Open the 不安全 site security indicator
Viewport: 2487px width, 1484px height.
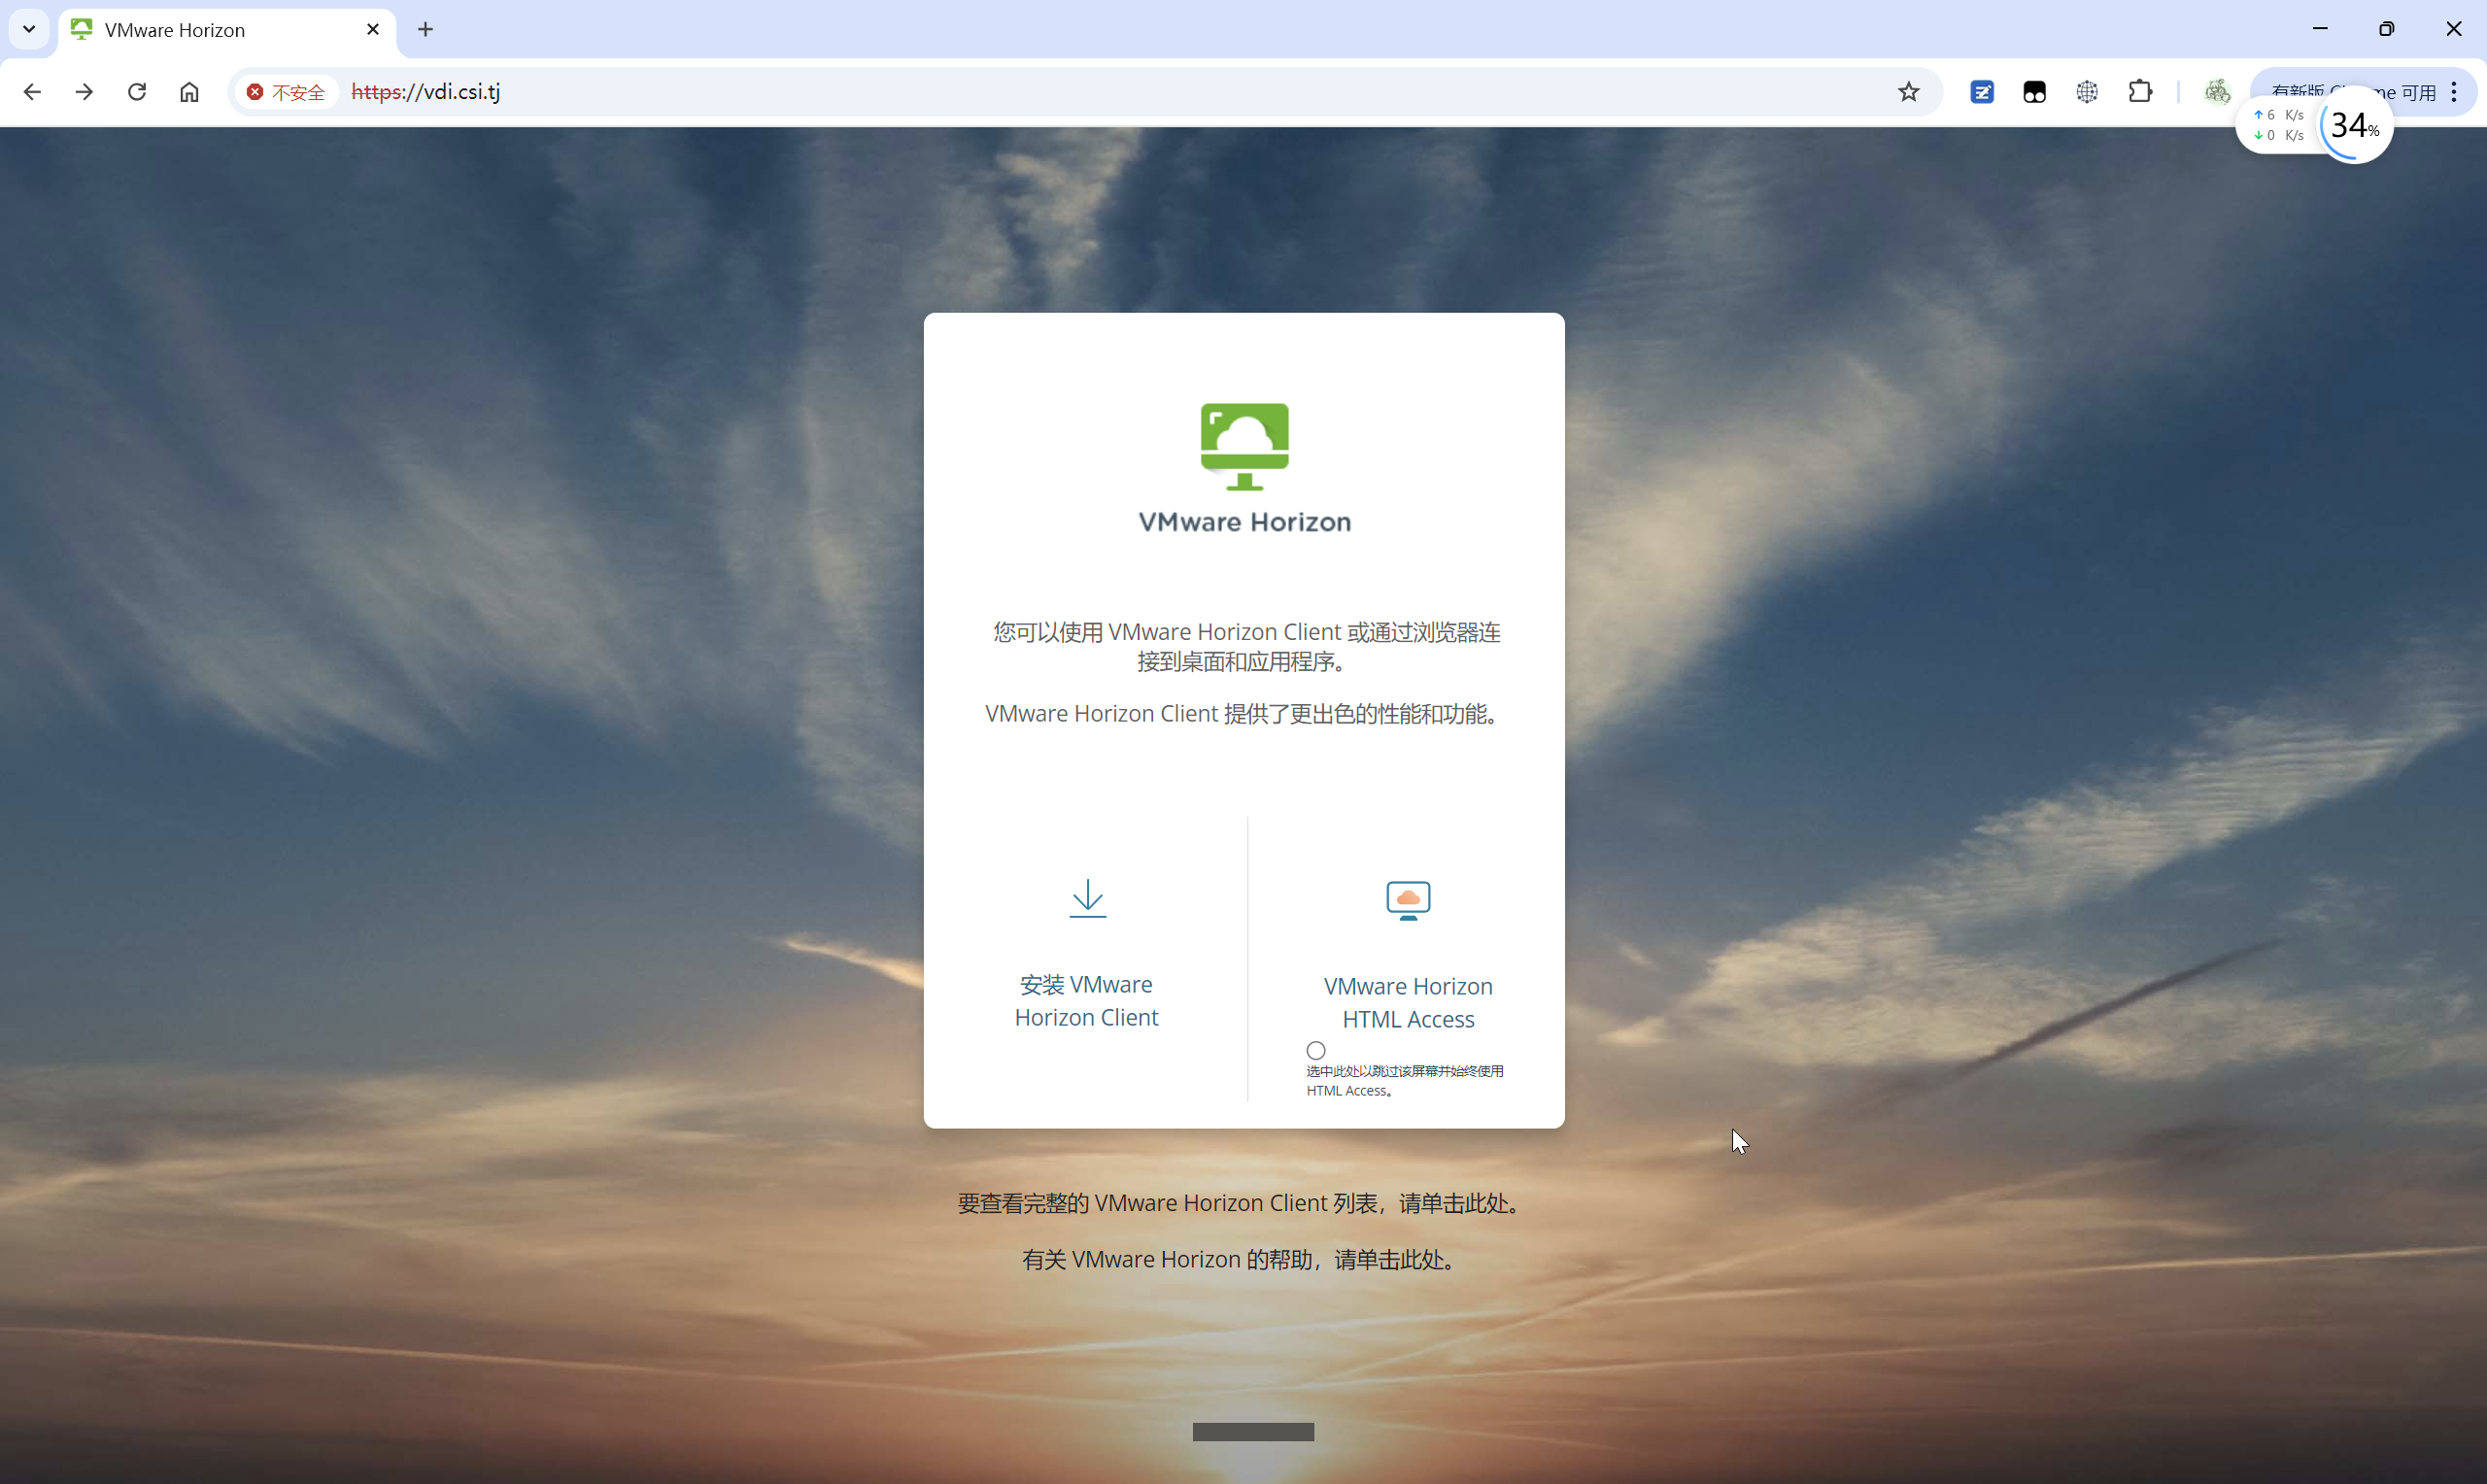click(x=286, y=92)
